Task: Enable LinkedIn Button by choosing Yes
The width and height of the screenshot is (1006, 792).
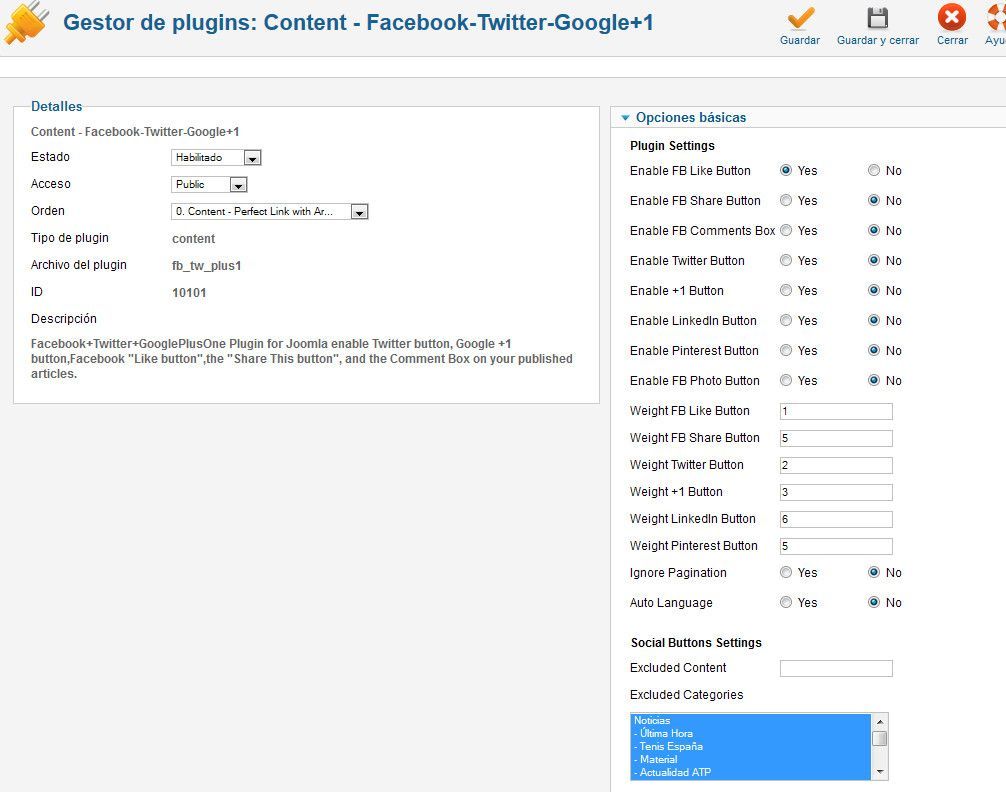Action: (786, 320)
